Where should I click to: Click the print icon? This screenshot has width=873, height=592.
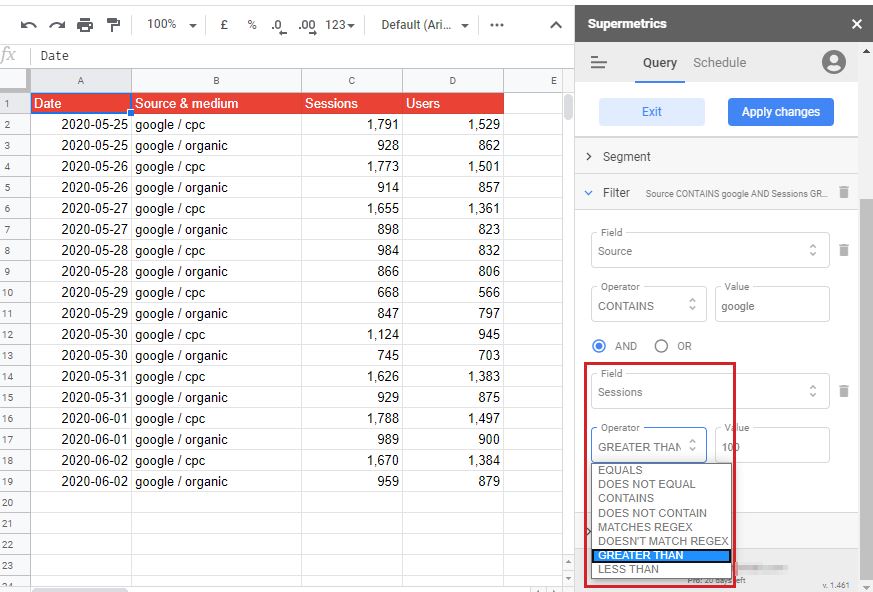tap(85, 25)
